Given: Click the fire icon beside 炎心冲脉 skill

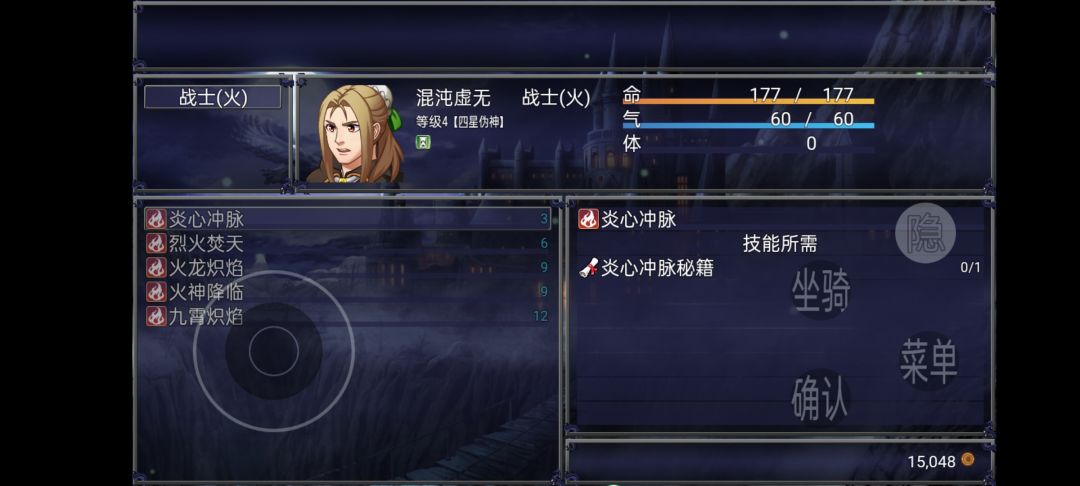Looking at the screenshot, I should click(x=156, y=220).
